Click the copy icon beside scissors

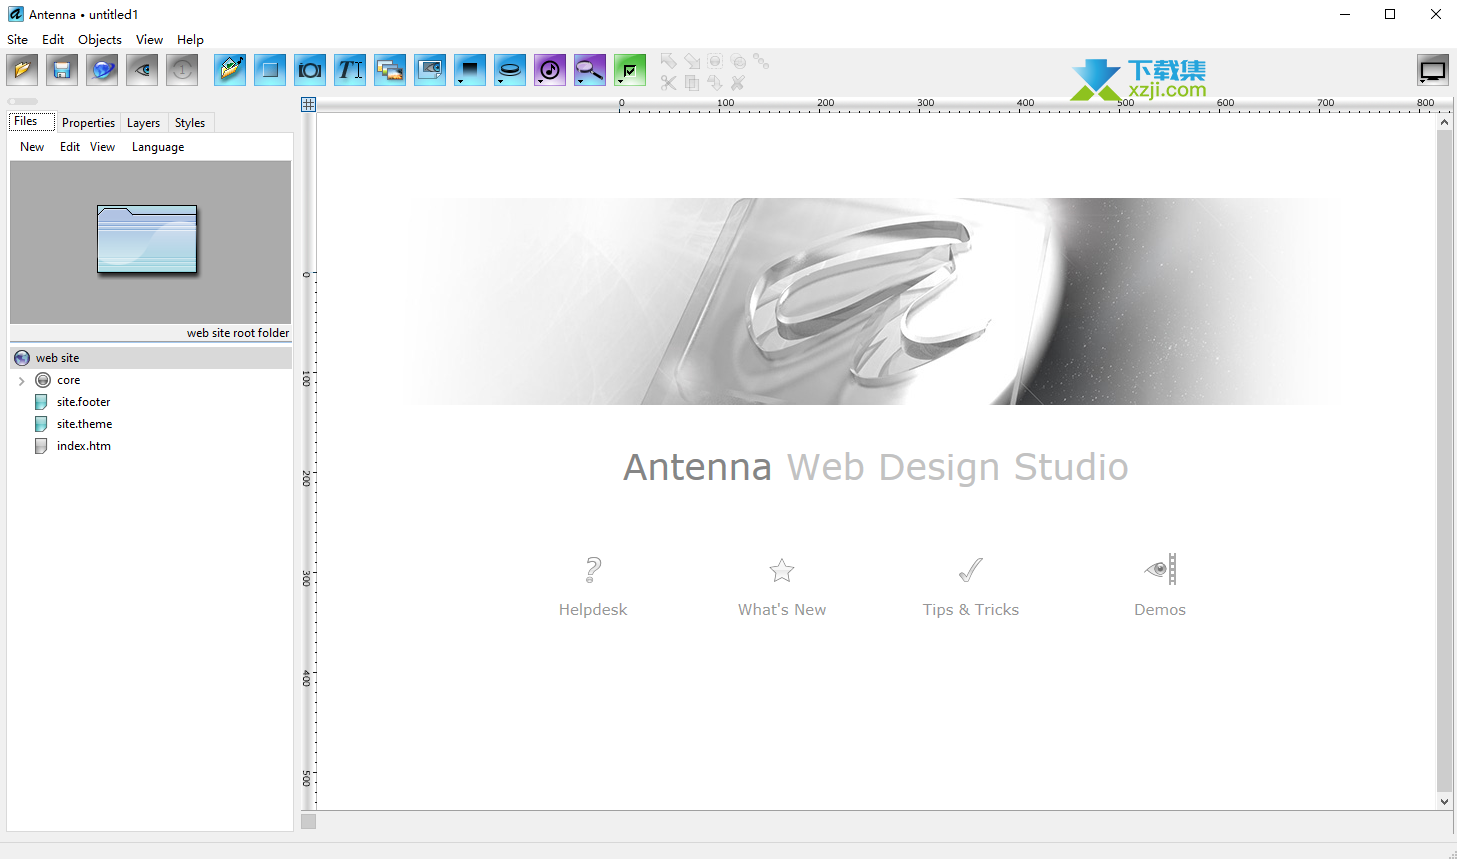[x=692, y=83]
